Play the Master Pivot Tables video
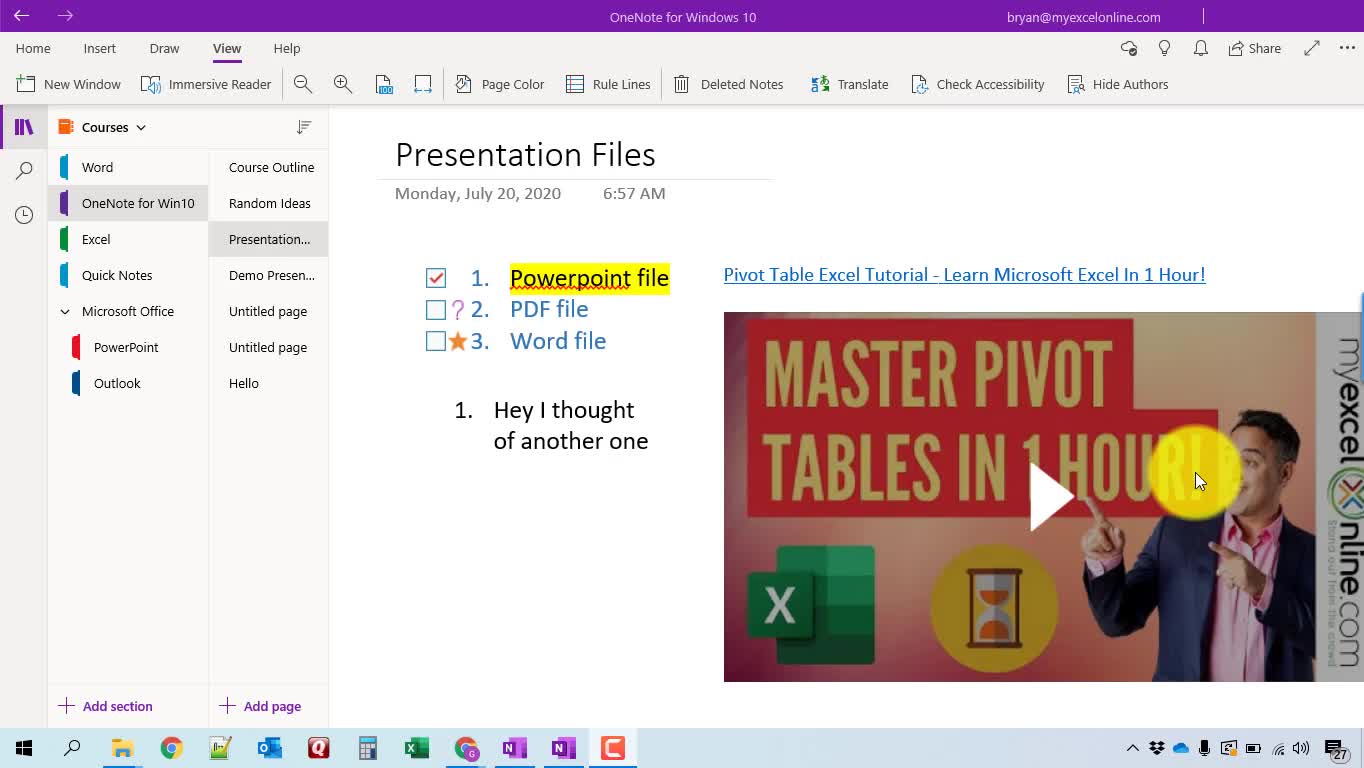Screen dimensions: 1364x768 click(x=1050, y=497)
